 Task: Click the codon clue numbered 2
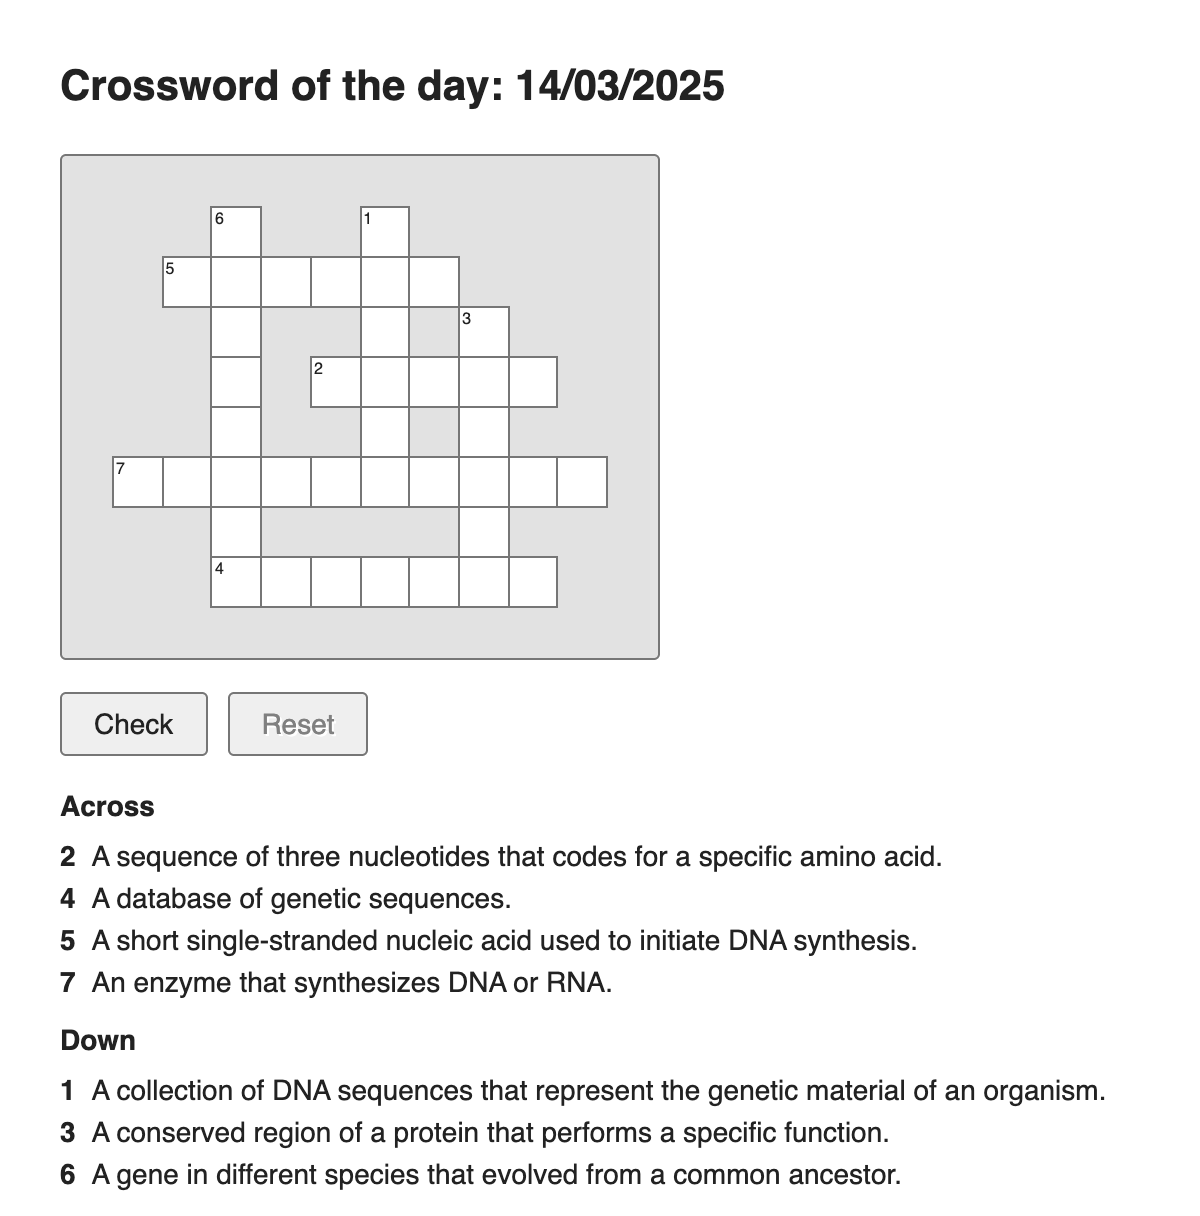click(501, 857)
